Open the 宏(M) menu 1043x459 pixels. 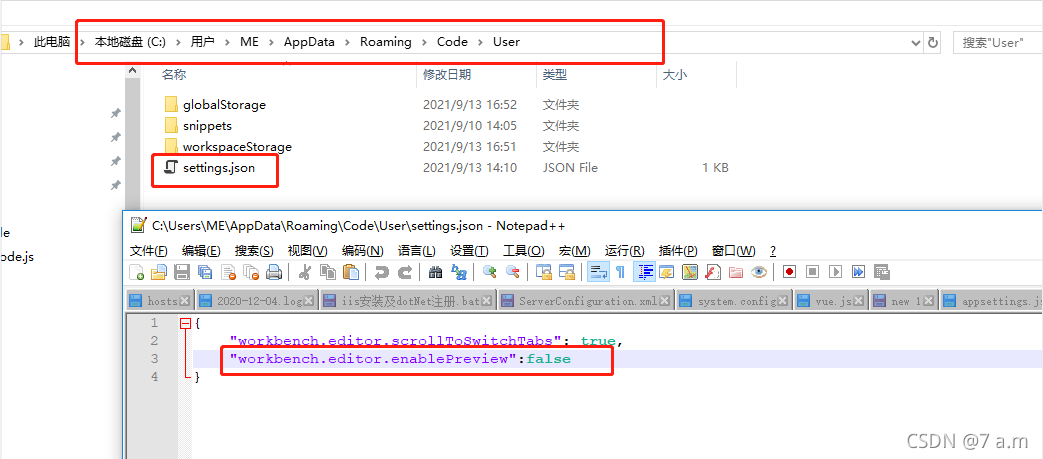coord(574,251)
